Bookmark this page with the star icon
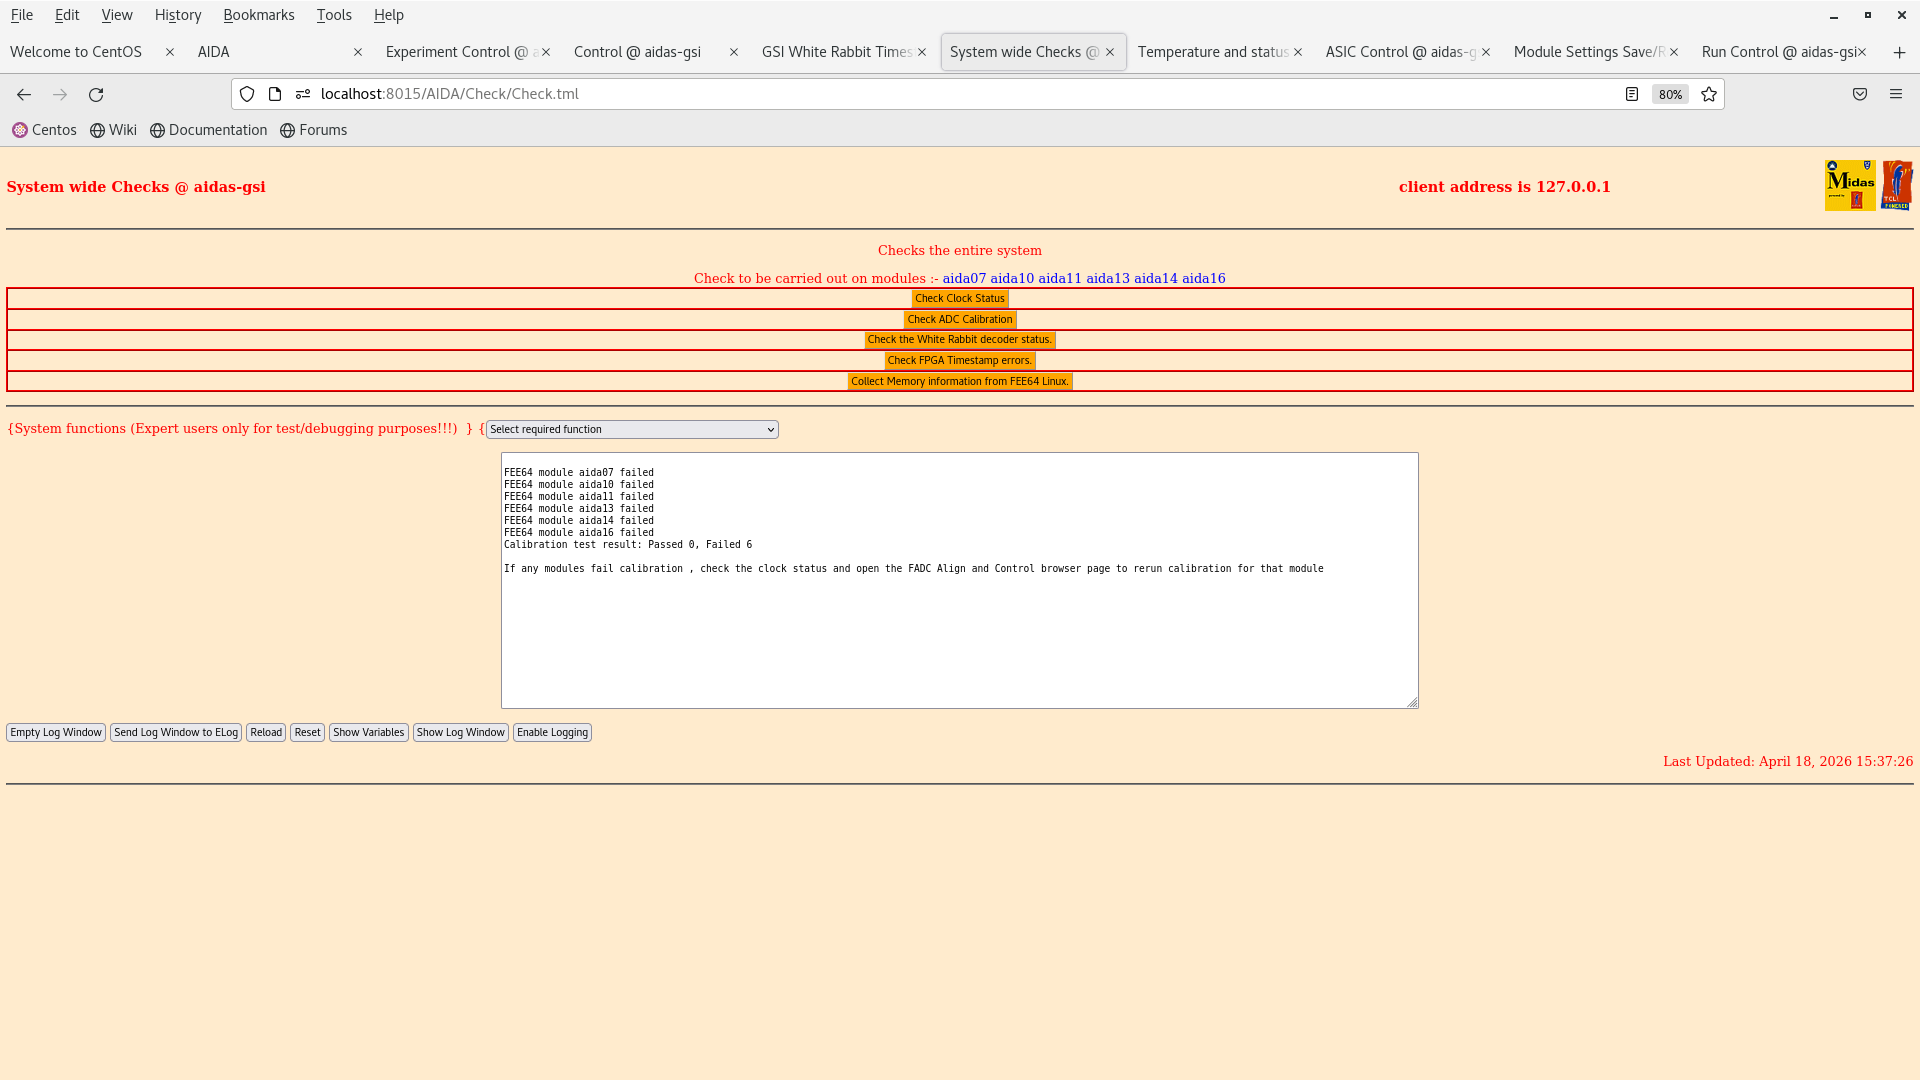Image resolution: width=1920 pixels, height=1080 pixels. pos(1708,94)
